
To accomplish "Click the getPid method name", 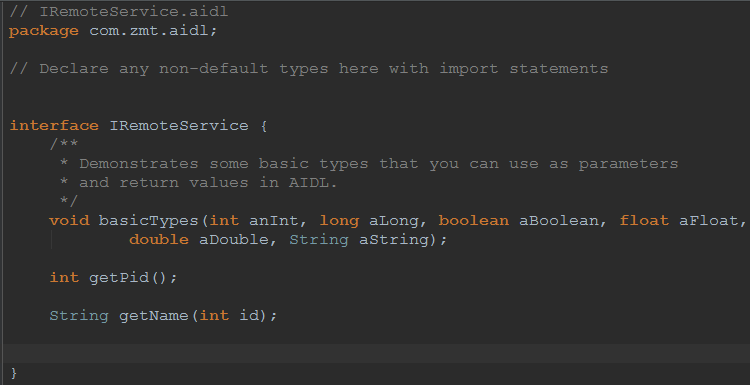I will click(x=119, y=277).
